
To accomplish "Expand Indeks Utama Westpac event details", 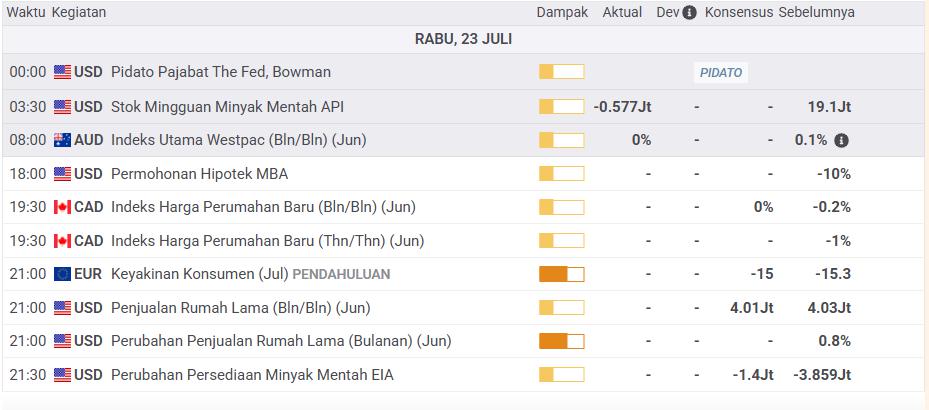I will coord(464,140).
